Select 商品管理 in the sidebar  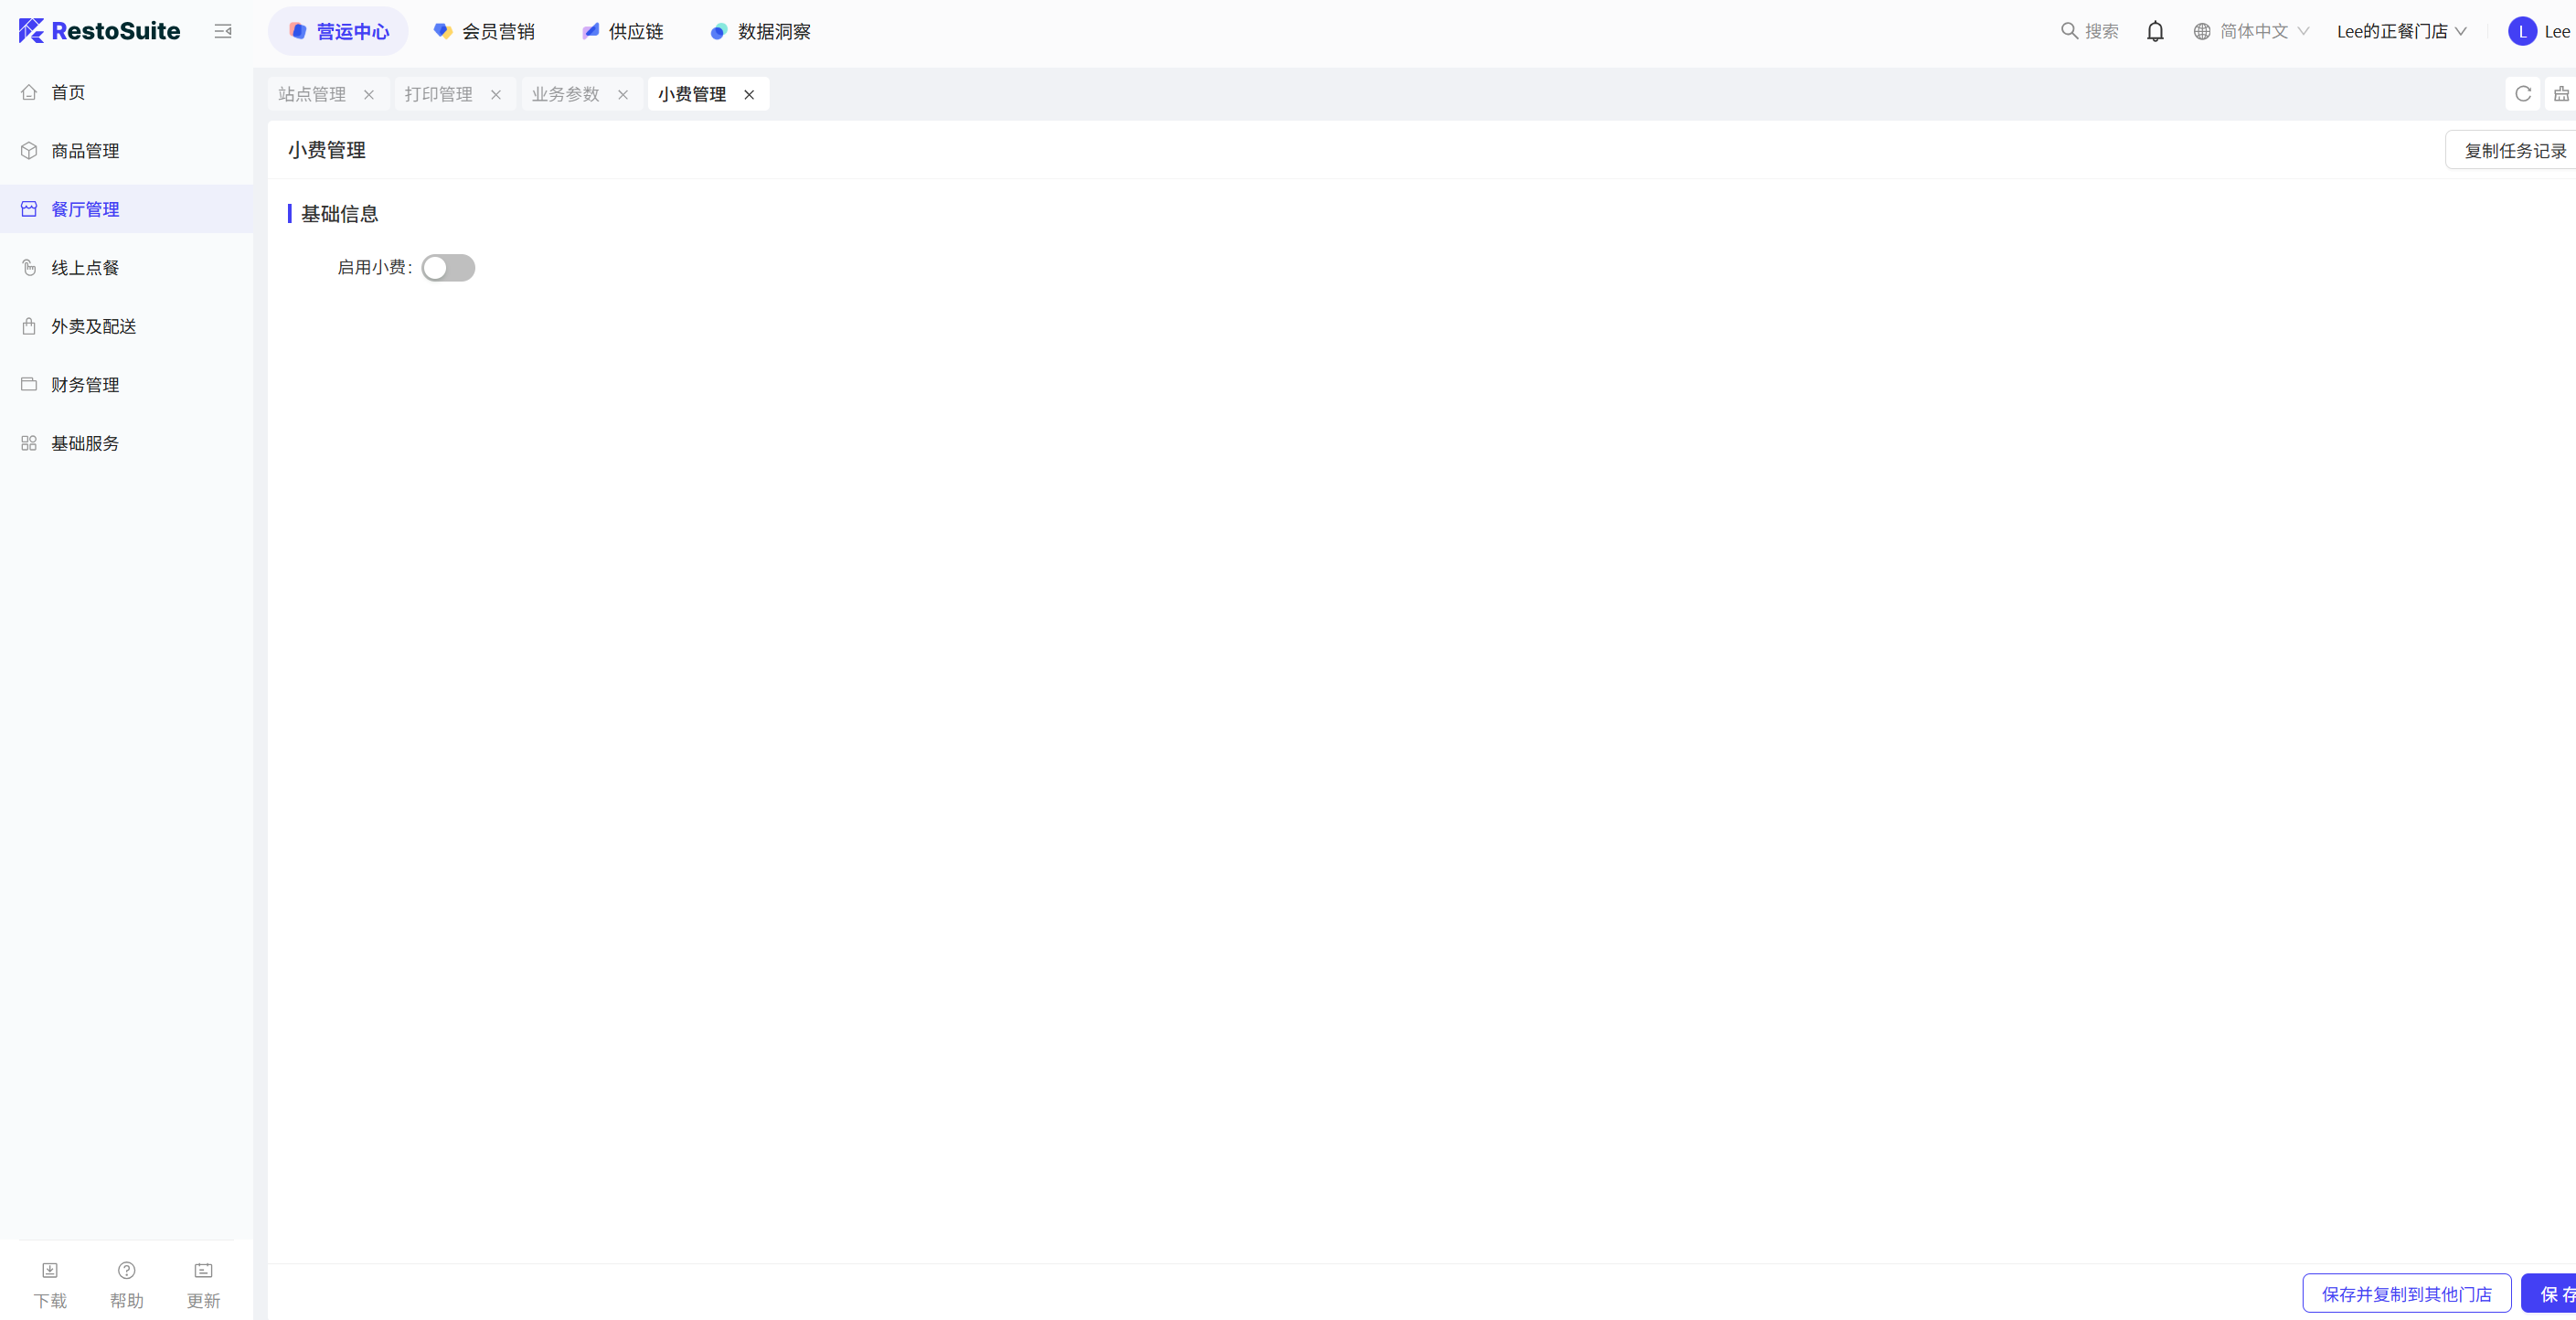(85, 151)
